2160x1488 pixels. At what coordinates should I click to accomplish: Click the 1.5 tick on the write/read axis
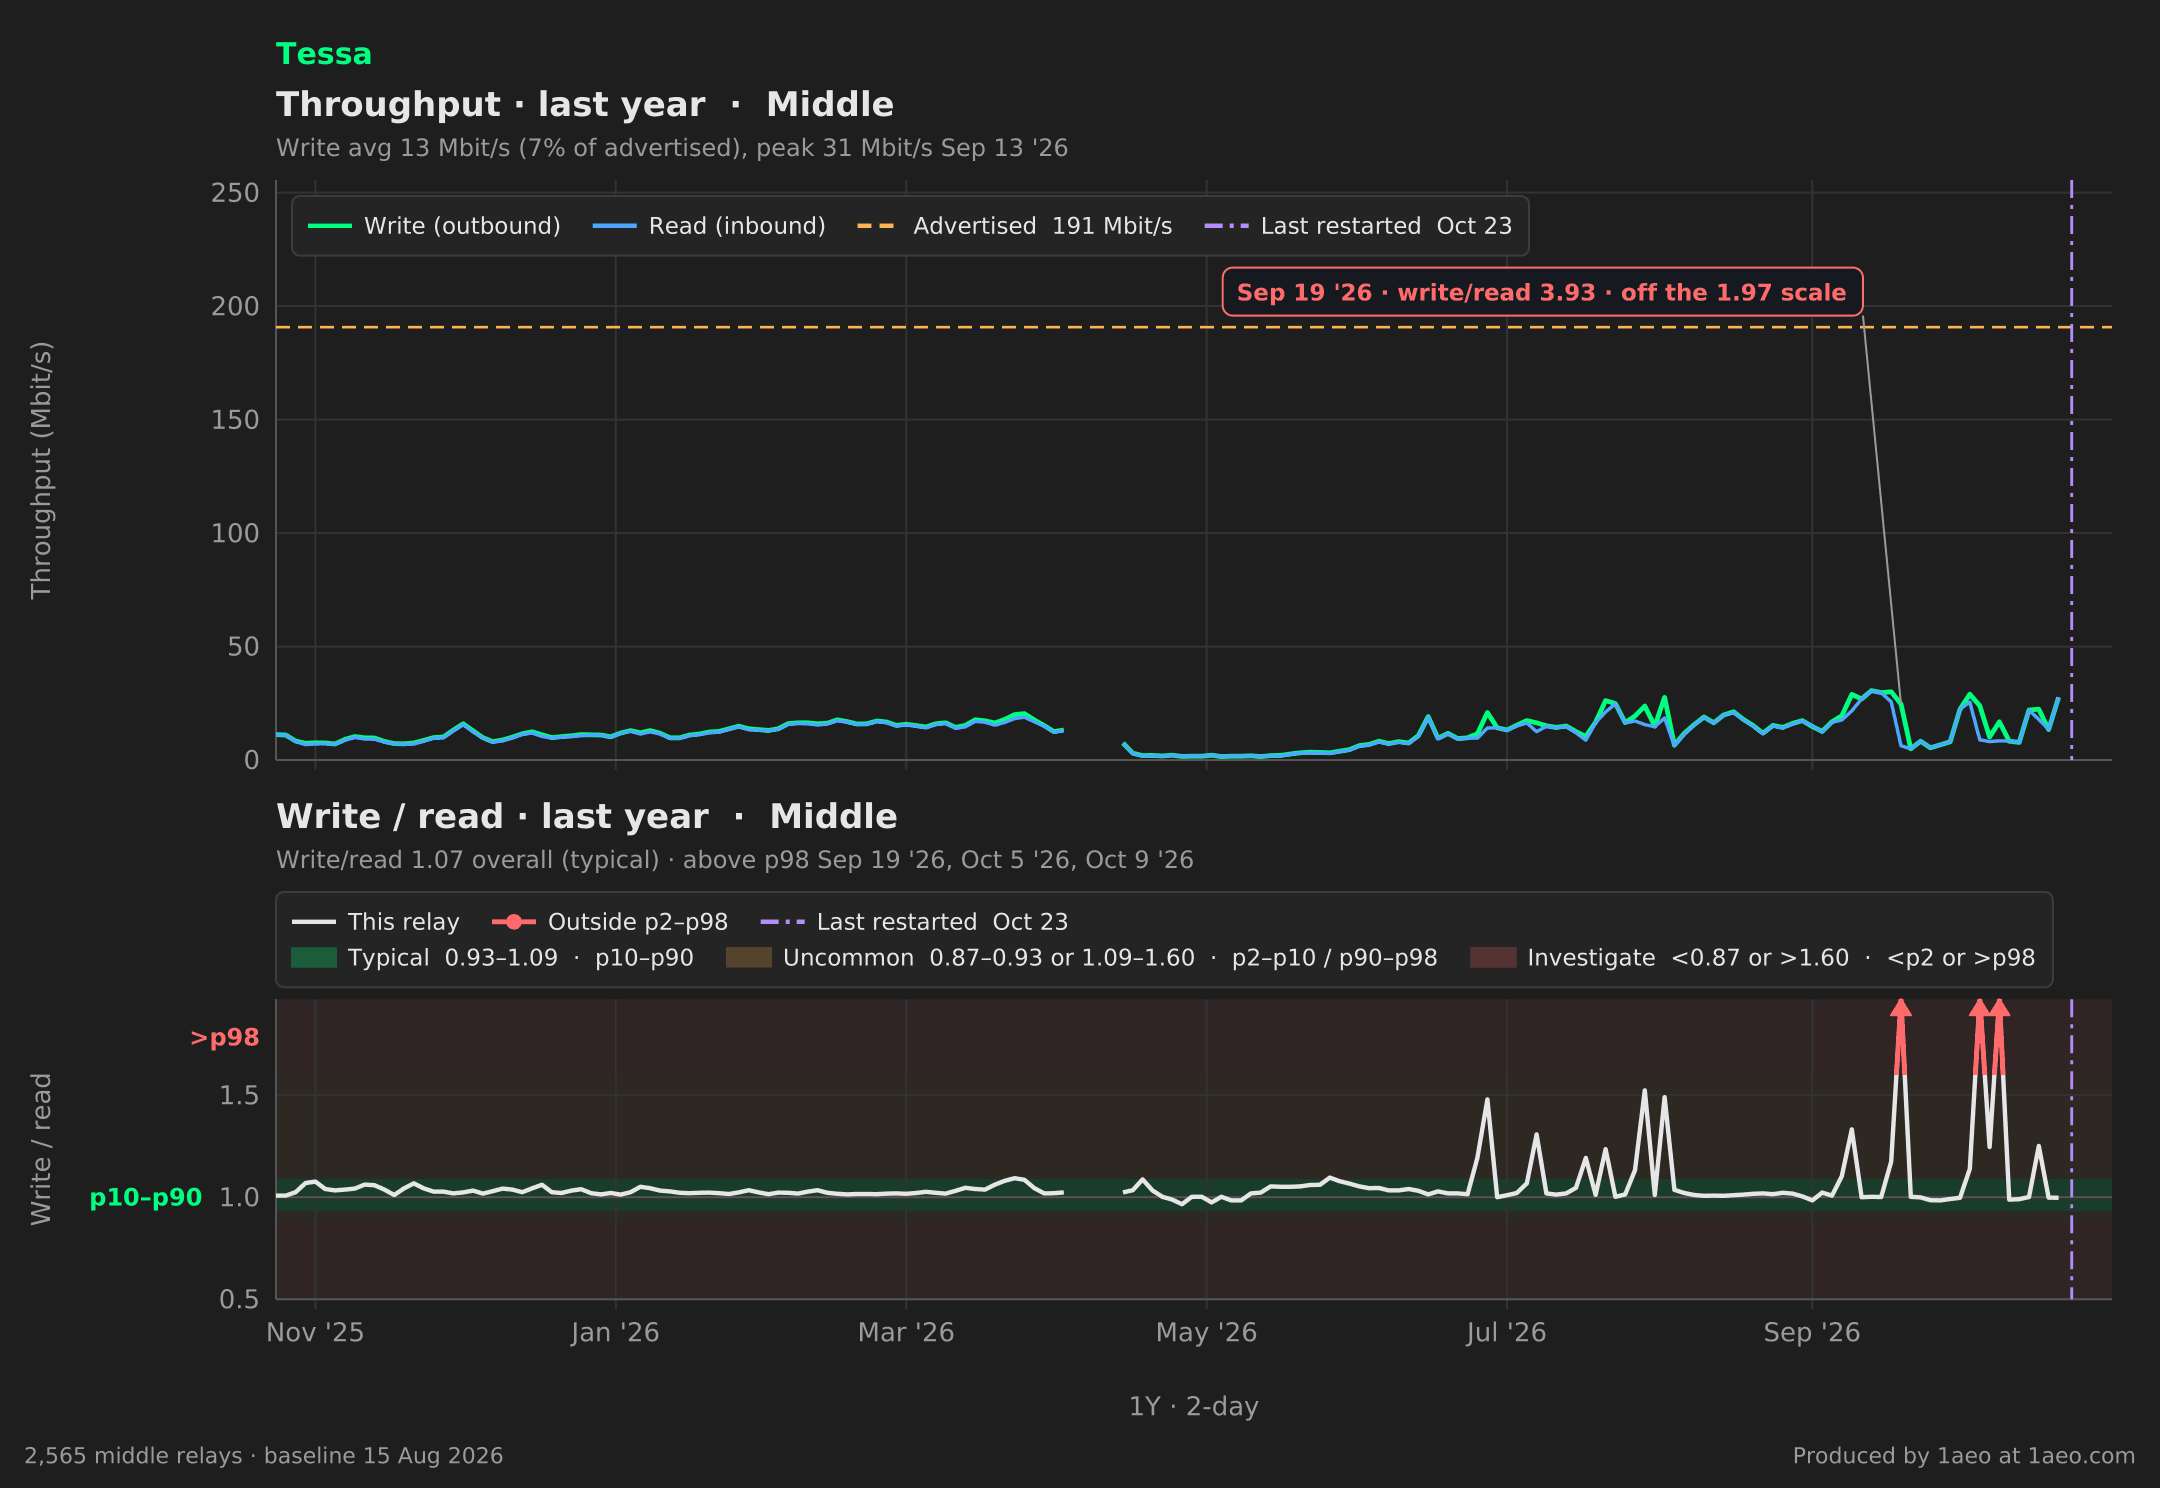coord(239,1095)
